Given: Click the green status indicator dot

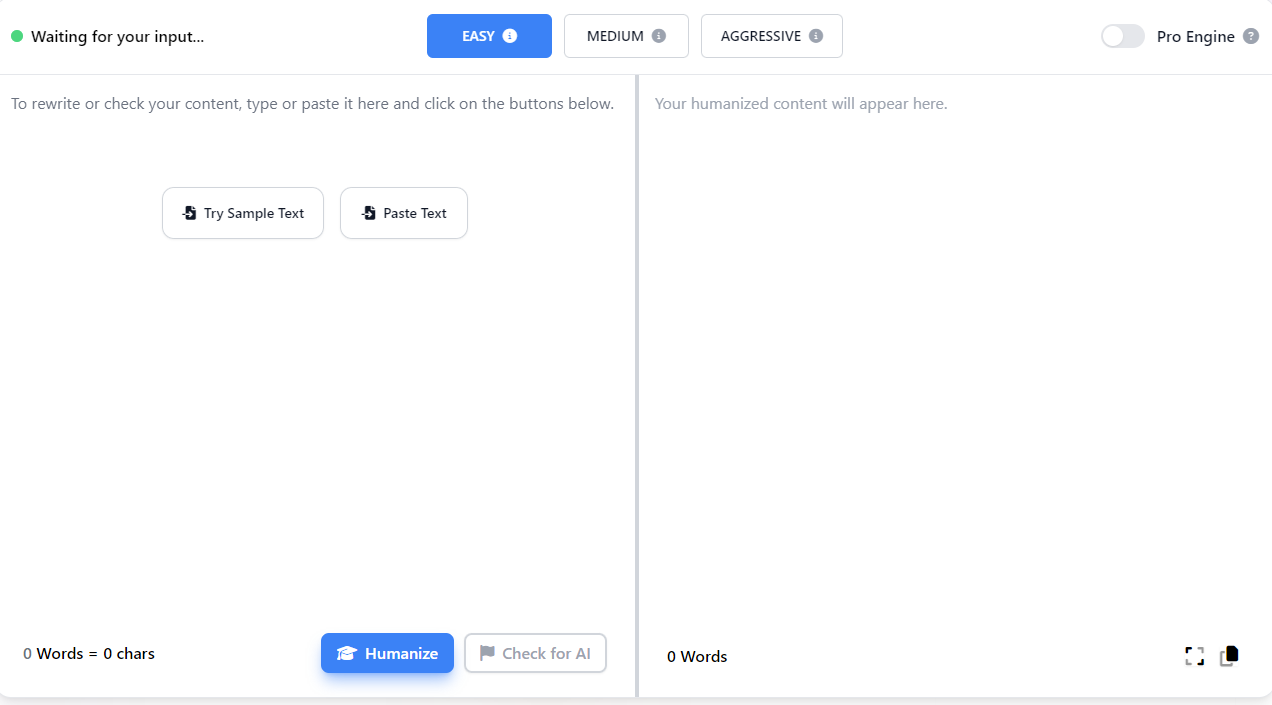Looking at the screenshot, I should (15, 35).
